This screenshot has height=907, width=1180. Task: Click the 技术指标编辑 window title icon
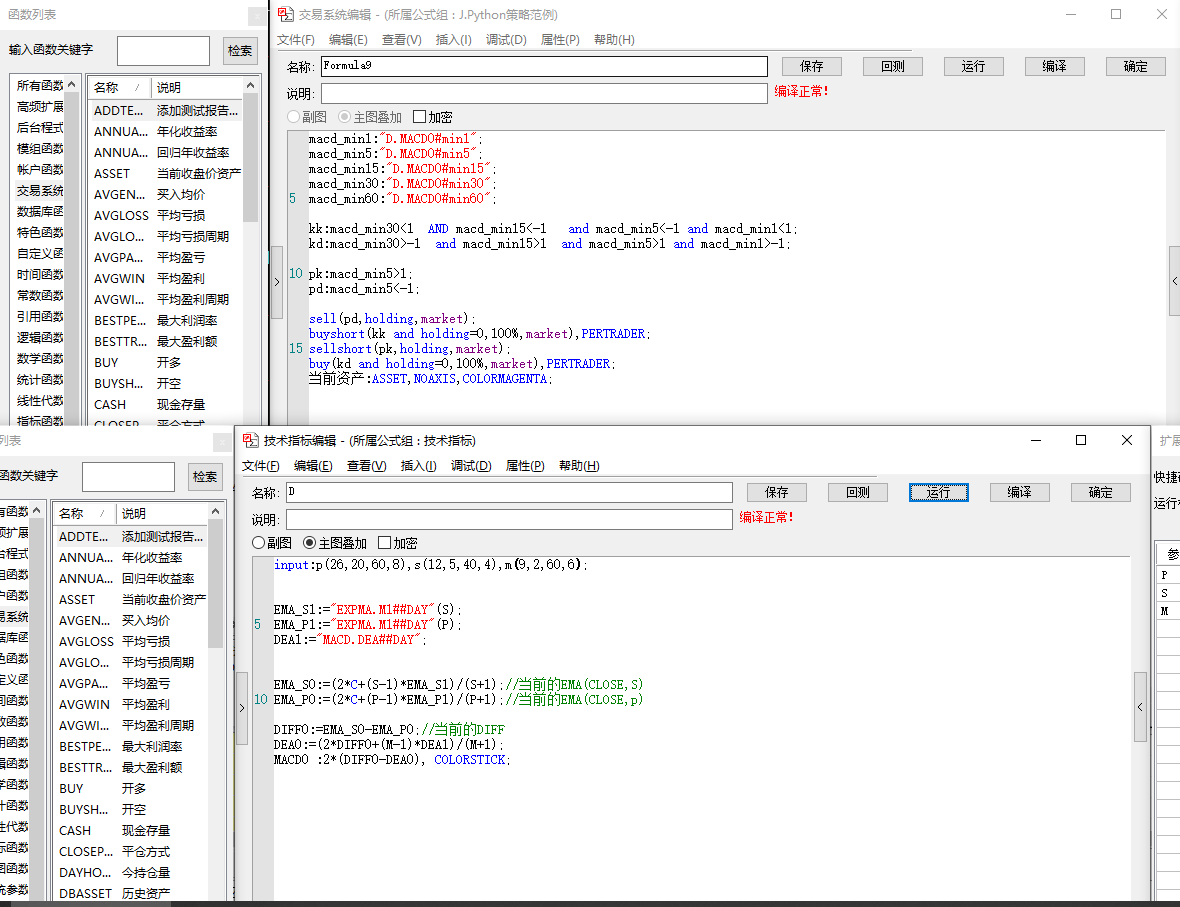(251, 440)
